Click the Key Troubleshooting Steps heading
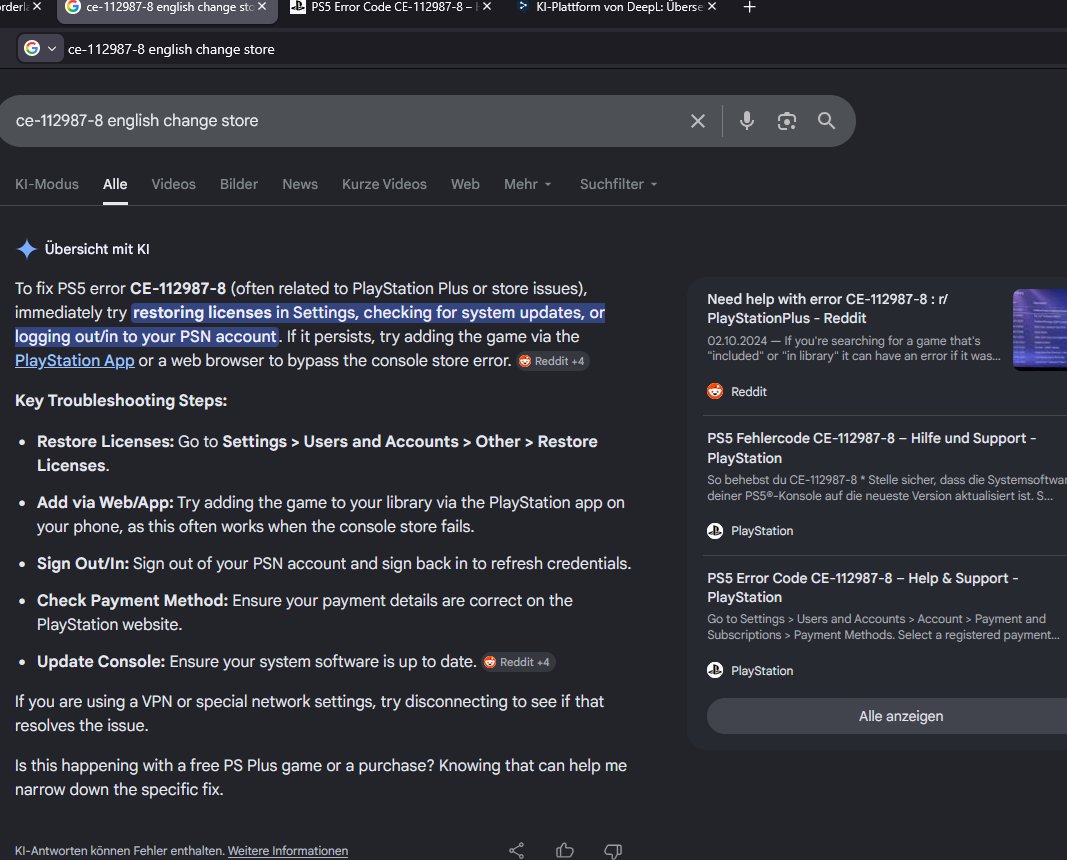Screen dimensions: 1067x860 121,401
